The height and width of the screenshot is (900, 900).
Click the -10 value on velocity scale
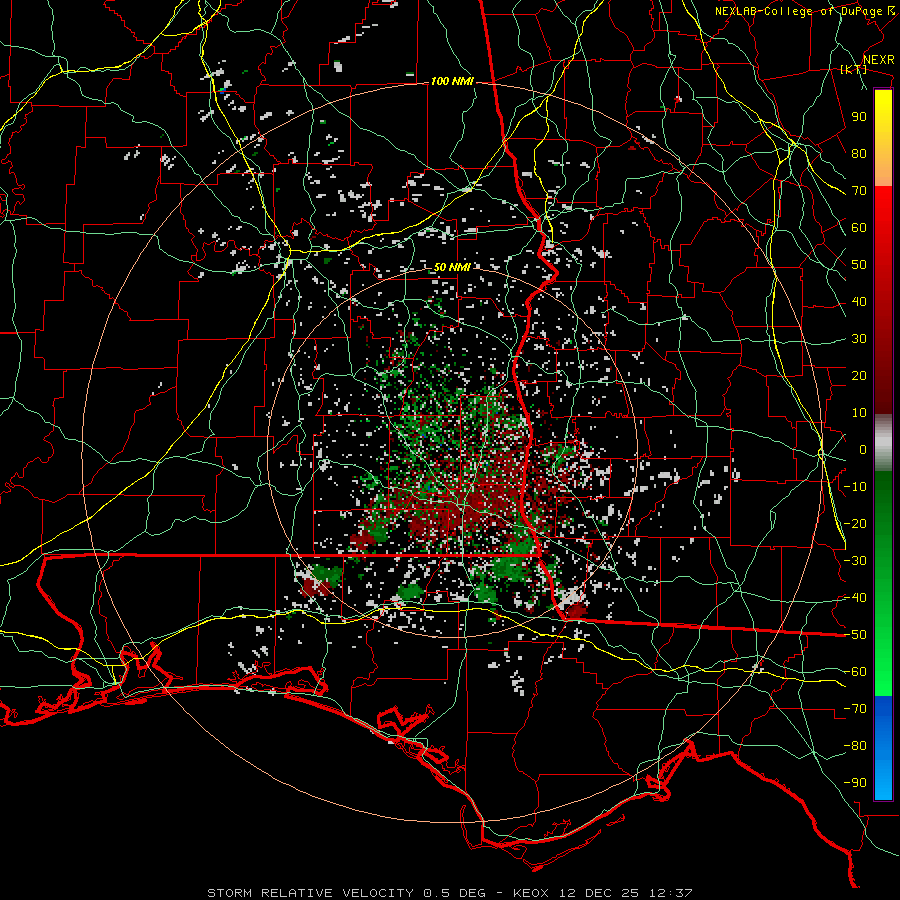pos(855,487)
